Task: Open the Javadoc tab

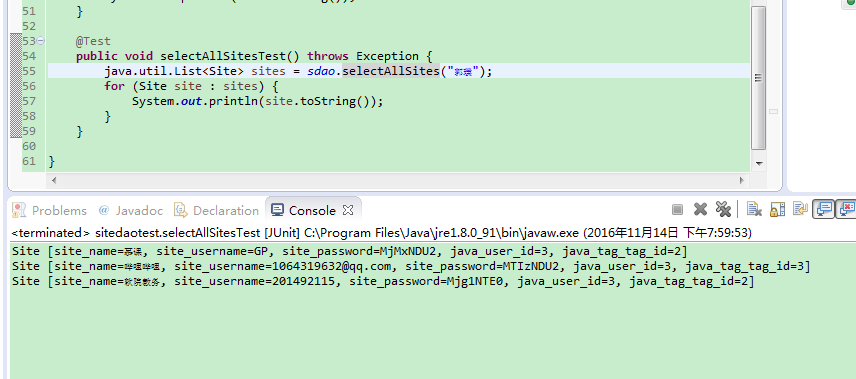Action: pyautogui.click(x=131, y=210)
